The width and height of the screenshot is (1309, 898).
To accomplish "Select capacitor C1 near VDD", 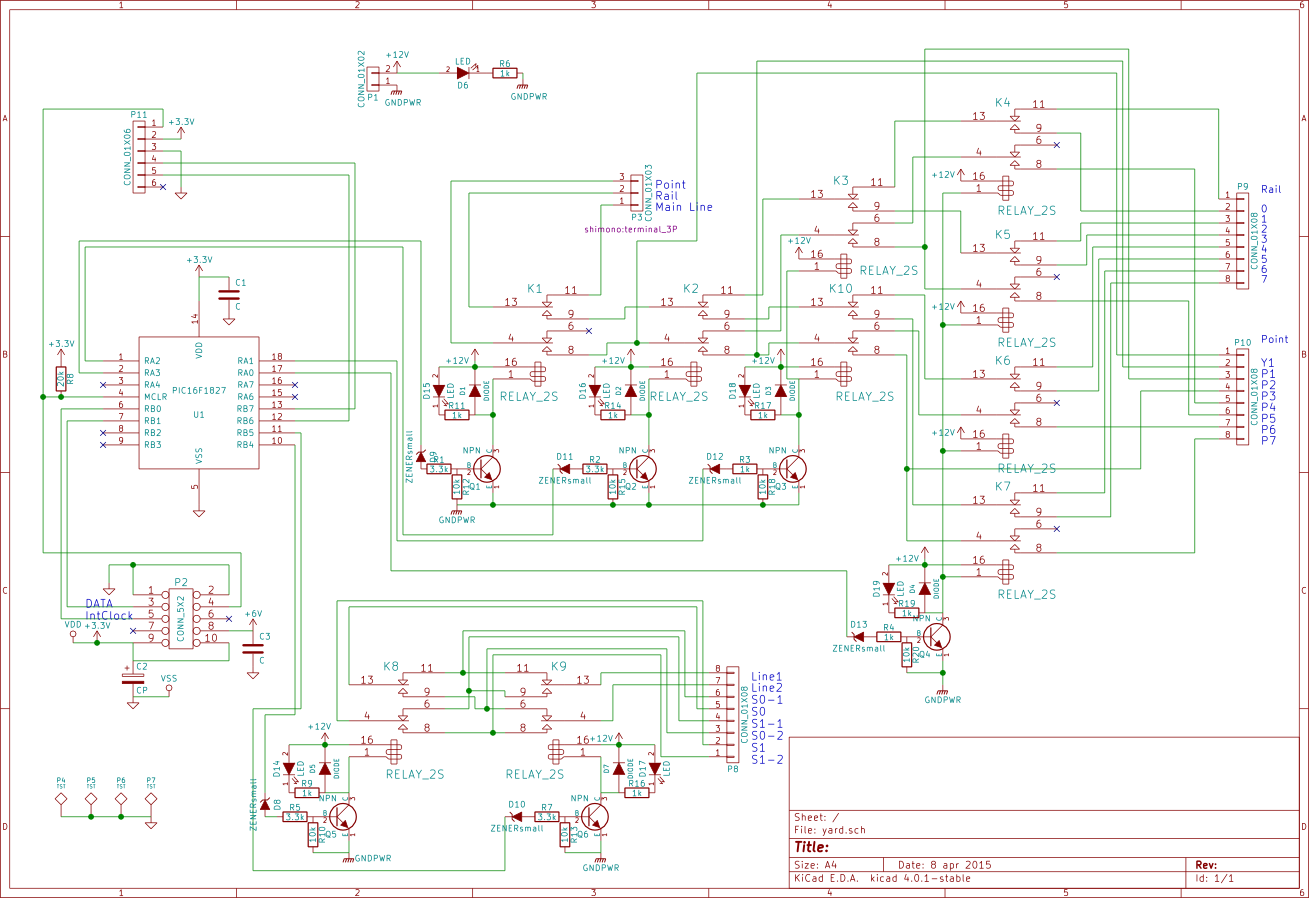I will pyautogui.click(x=229, y=294).
